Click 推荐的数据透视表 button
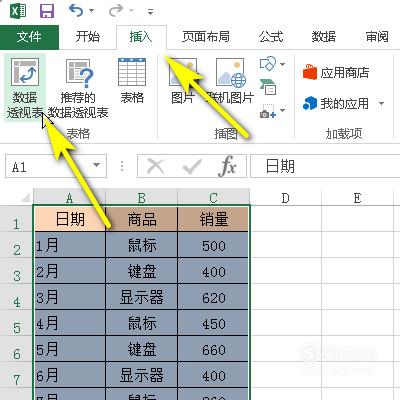 tap(78, 88)
